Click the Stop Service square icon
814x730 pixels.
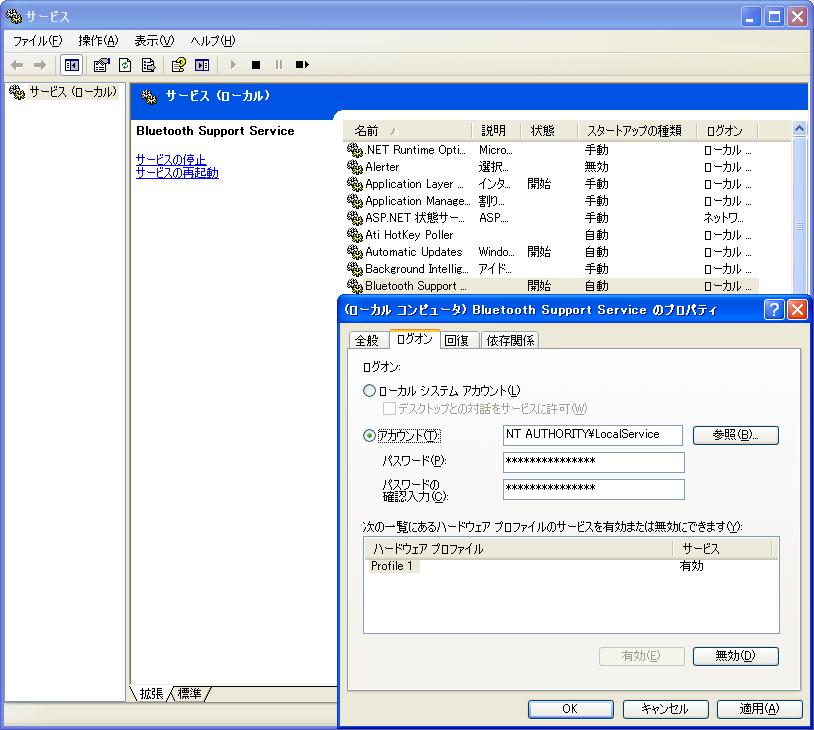[255, 65]
